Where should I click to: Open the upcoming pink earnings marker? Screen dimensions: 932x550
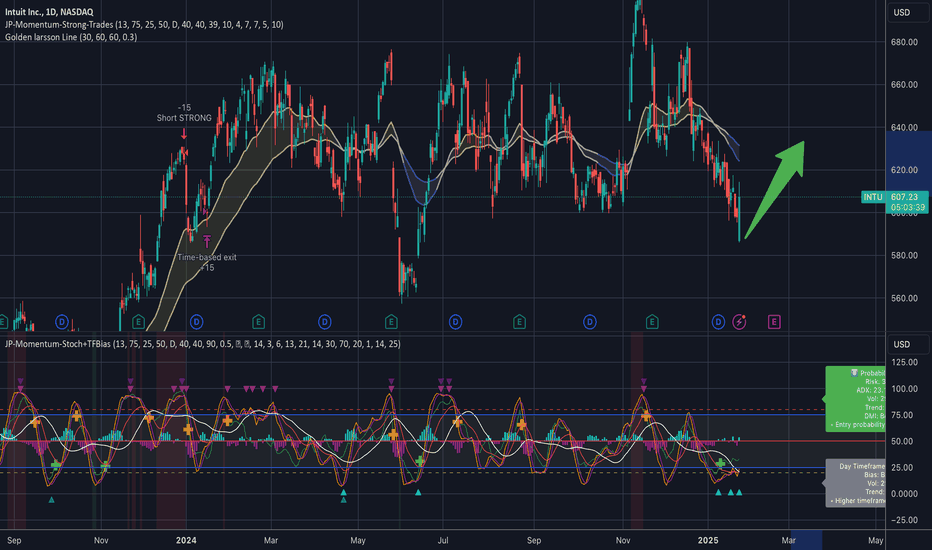point(774,322)
